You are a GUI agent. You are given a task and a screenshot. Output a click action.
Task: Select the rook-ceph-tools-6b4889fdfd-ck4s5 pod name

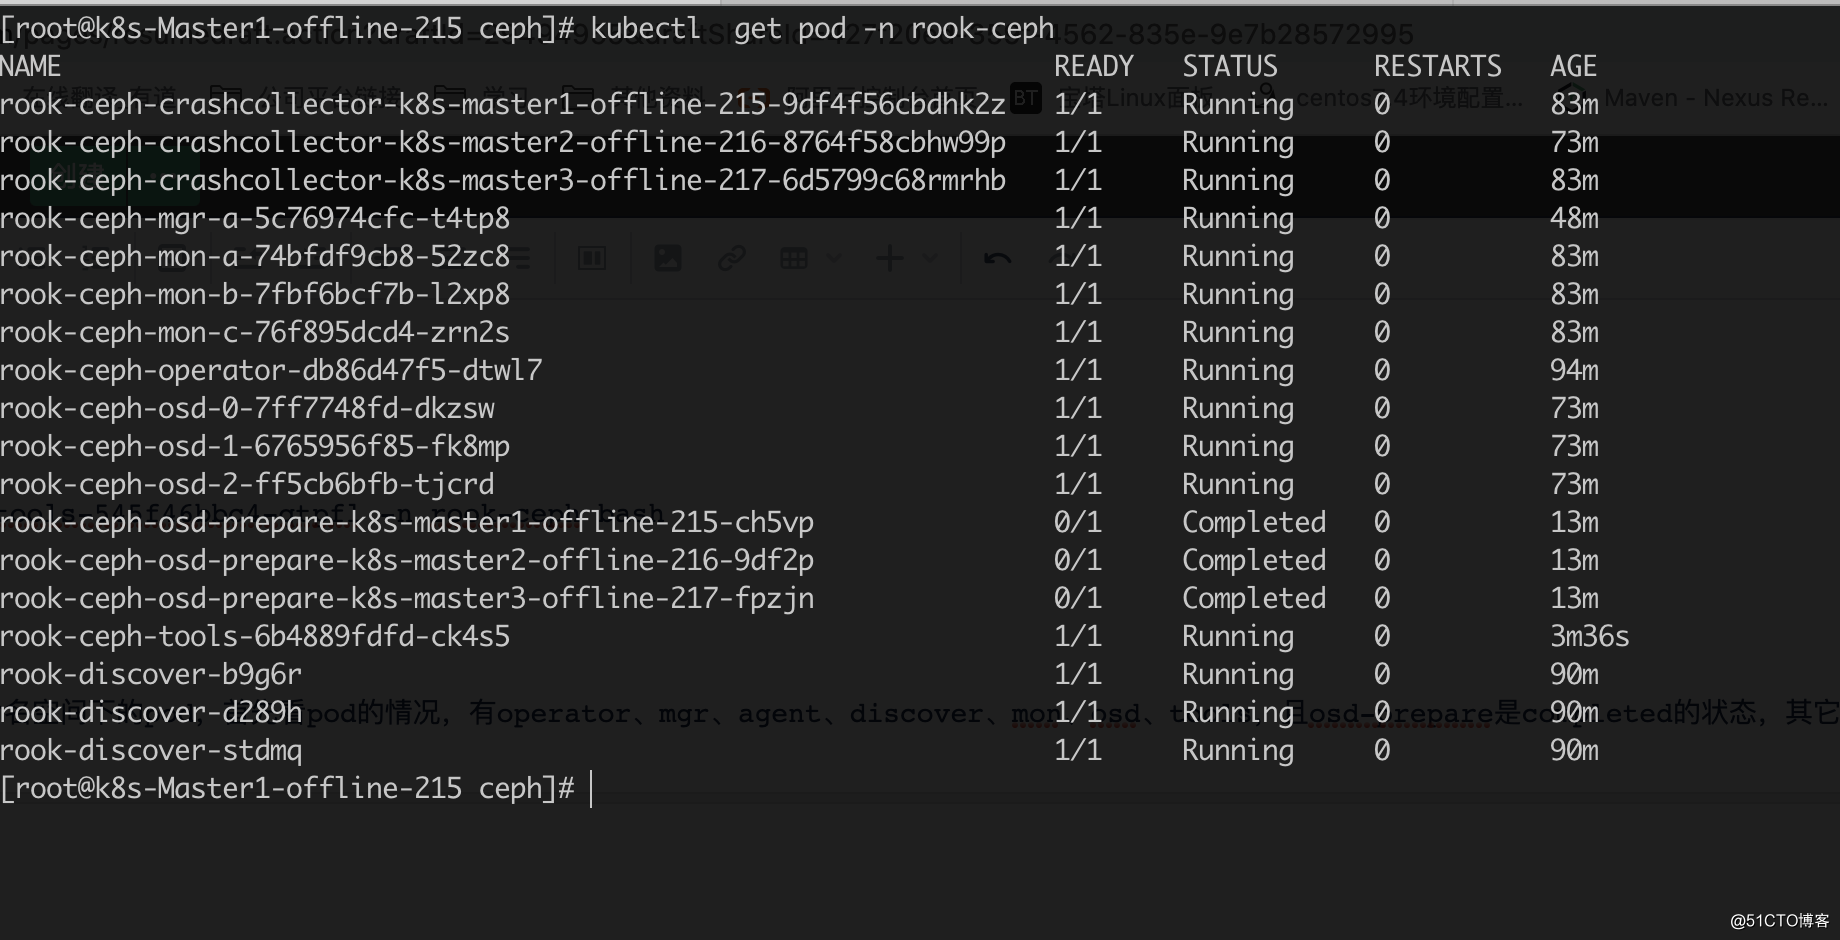click(x=255, y=636)
